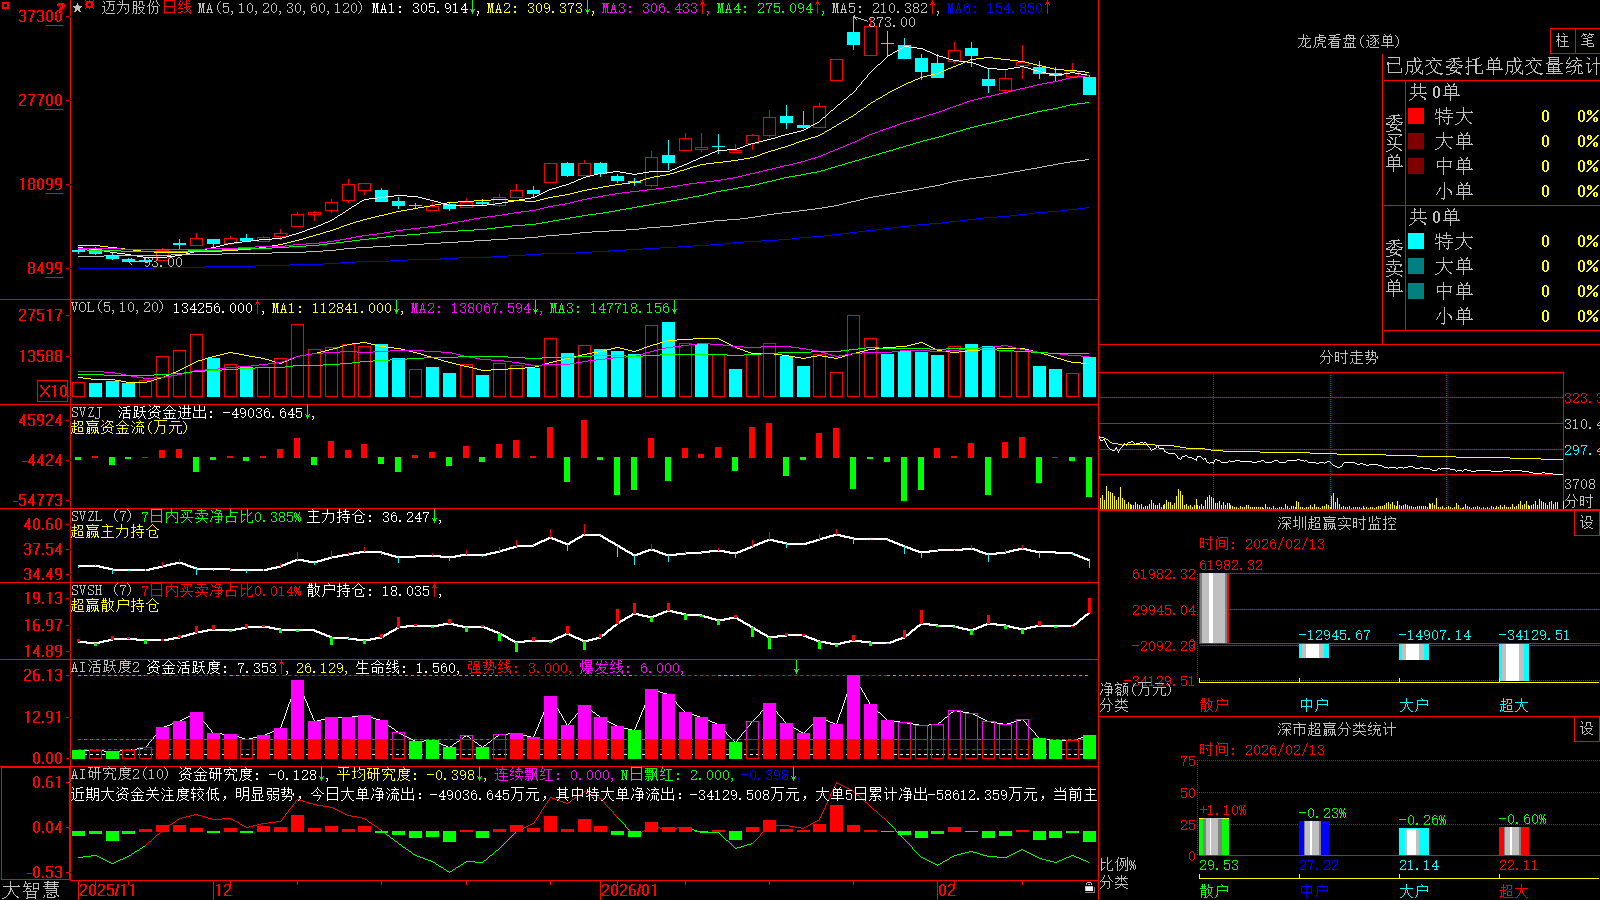The height and width of the screenshot is (900, 1600).
Task: Click the 迈为股份 stock name
Action: pos(130,8)
